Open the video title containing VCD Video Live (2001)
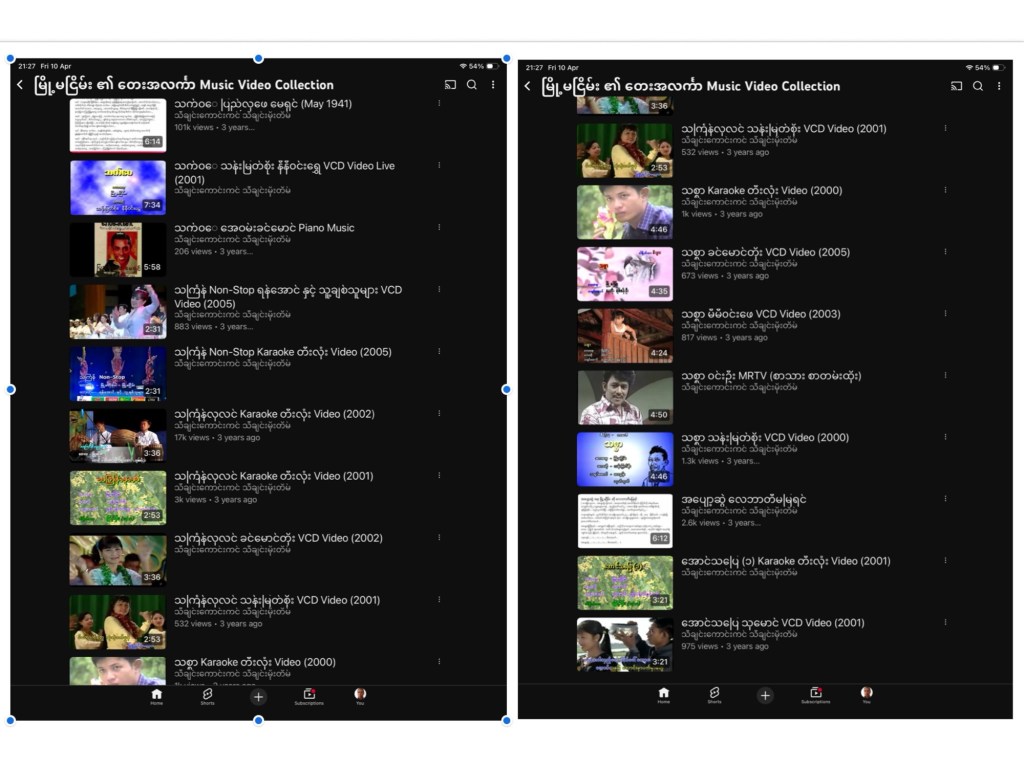 (x=284, y=172)
